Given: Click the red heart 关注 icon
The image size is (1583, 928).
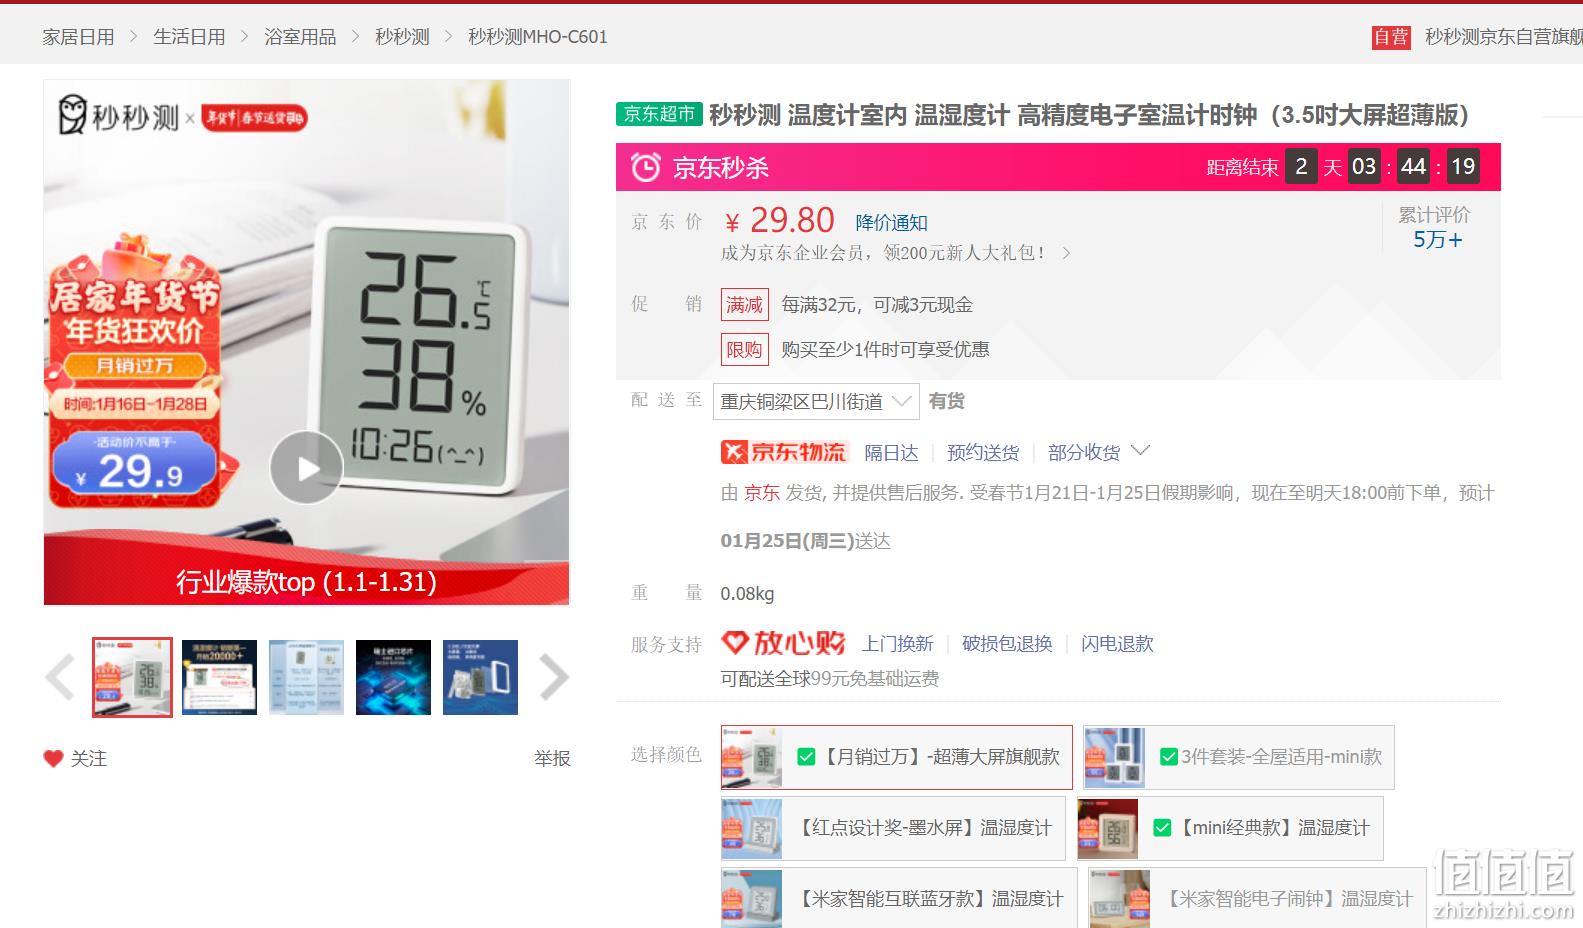Looking at the screenshot, I should [x=53, y=759].
